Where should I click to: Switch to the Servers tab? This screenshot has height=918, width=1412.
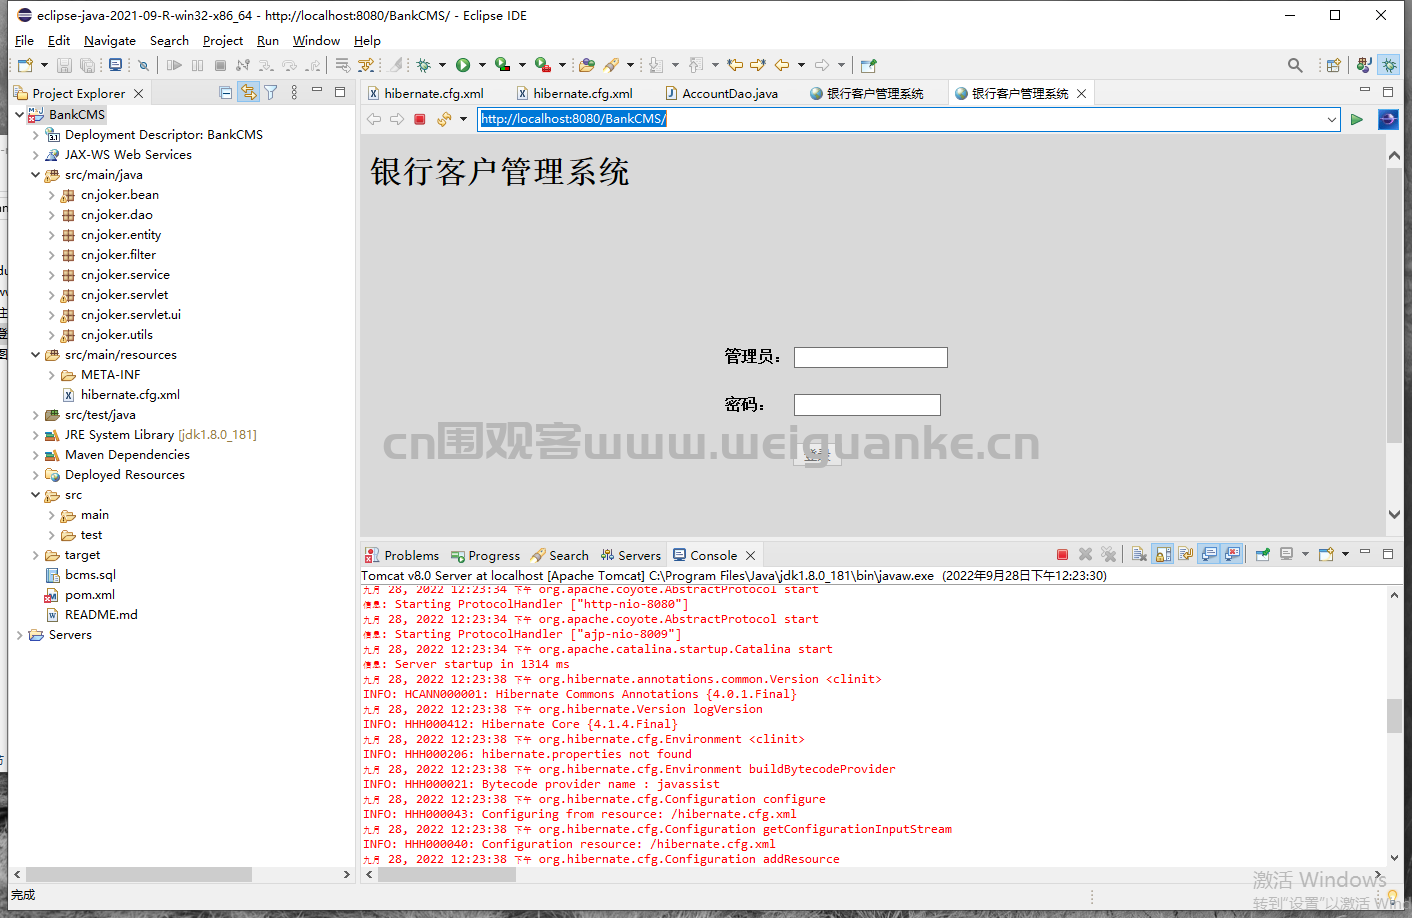(x=631, y=555)
